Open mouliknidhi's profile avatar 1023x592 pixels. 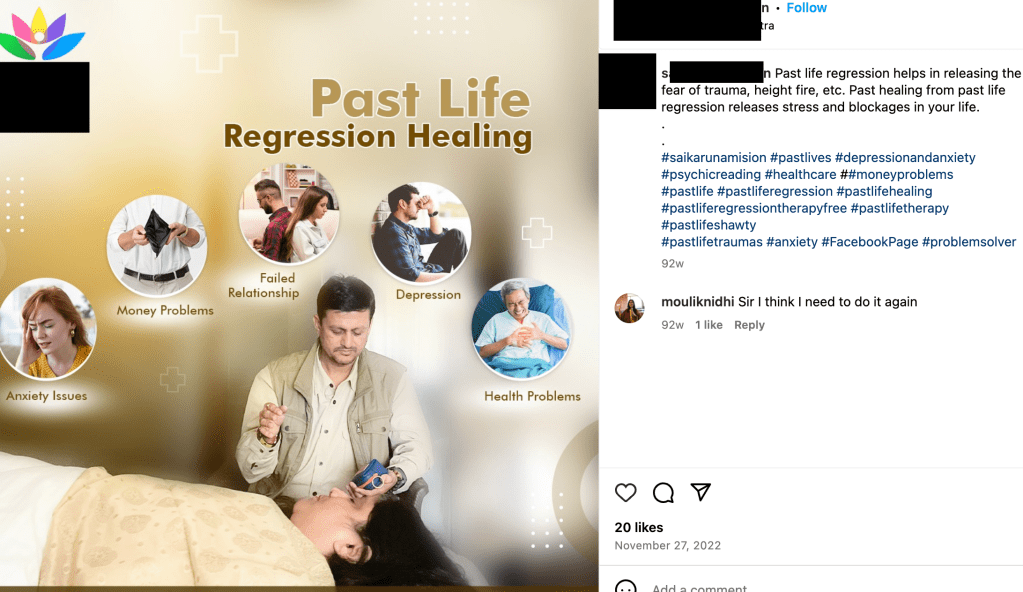tap(630, 308)
